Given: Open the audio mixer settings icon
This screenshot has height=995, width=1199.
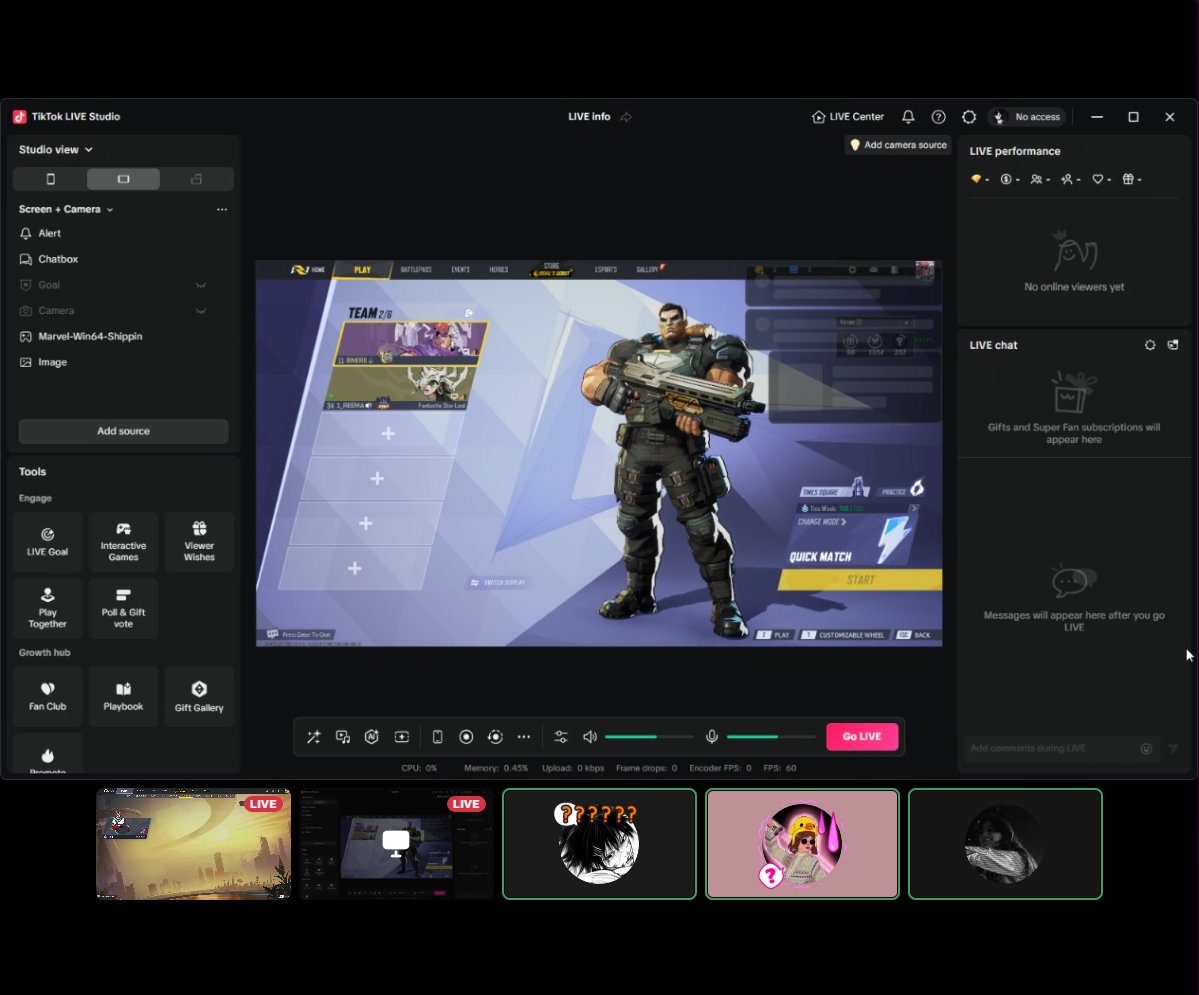Looking at the screenshot, I should [561, 736].
